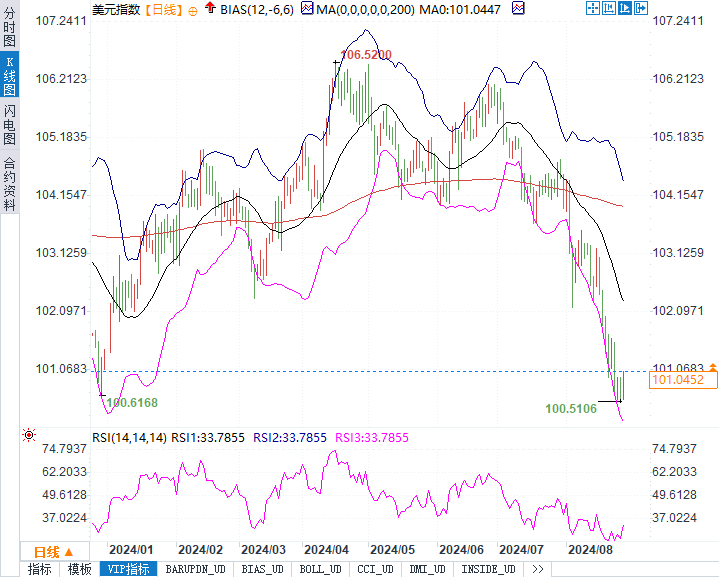Viewport: 719px width, 577px height.
Task: Apply the CCI_UD indicator
Action: (376, 569)
